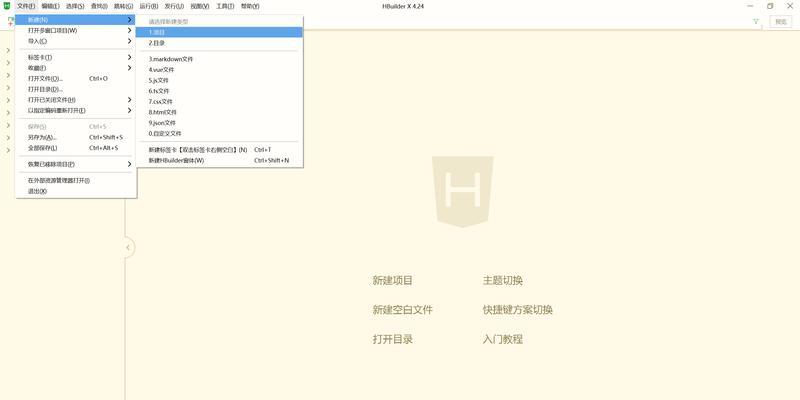
Task: Choose 退出(X) from the File menu
Action: point(76,191)
